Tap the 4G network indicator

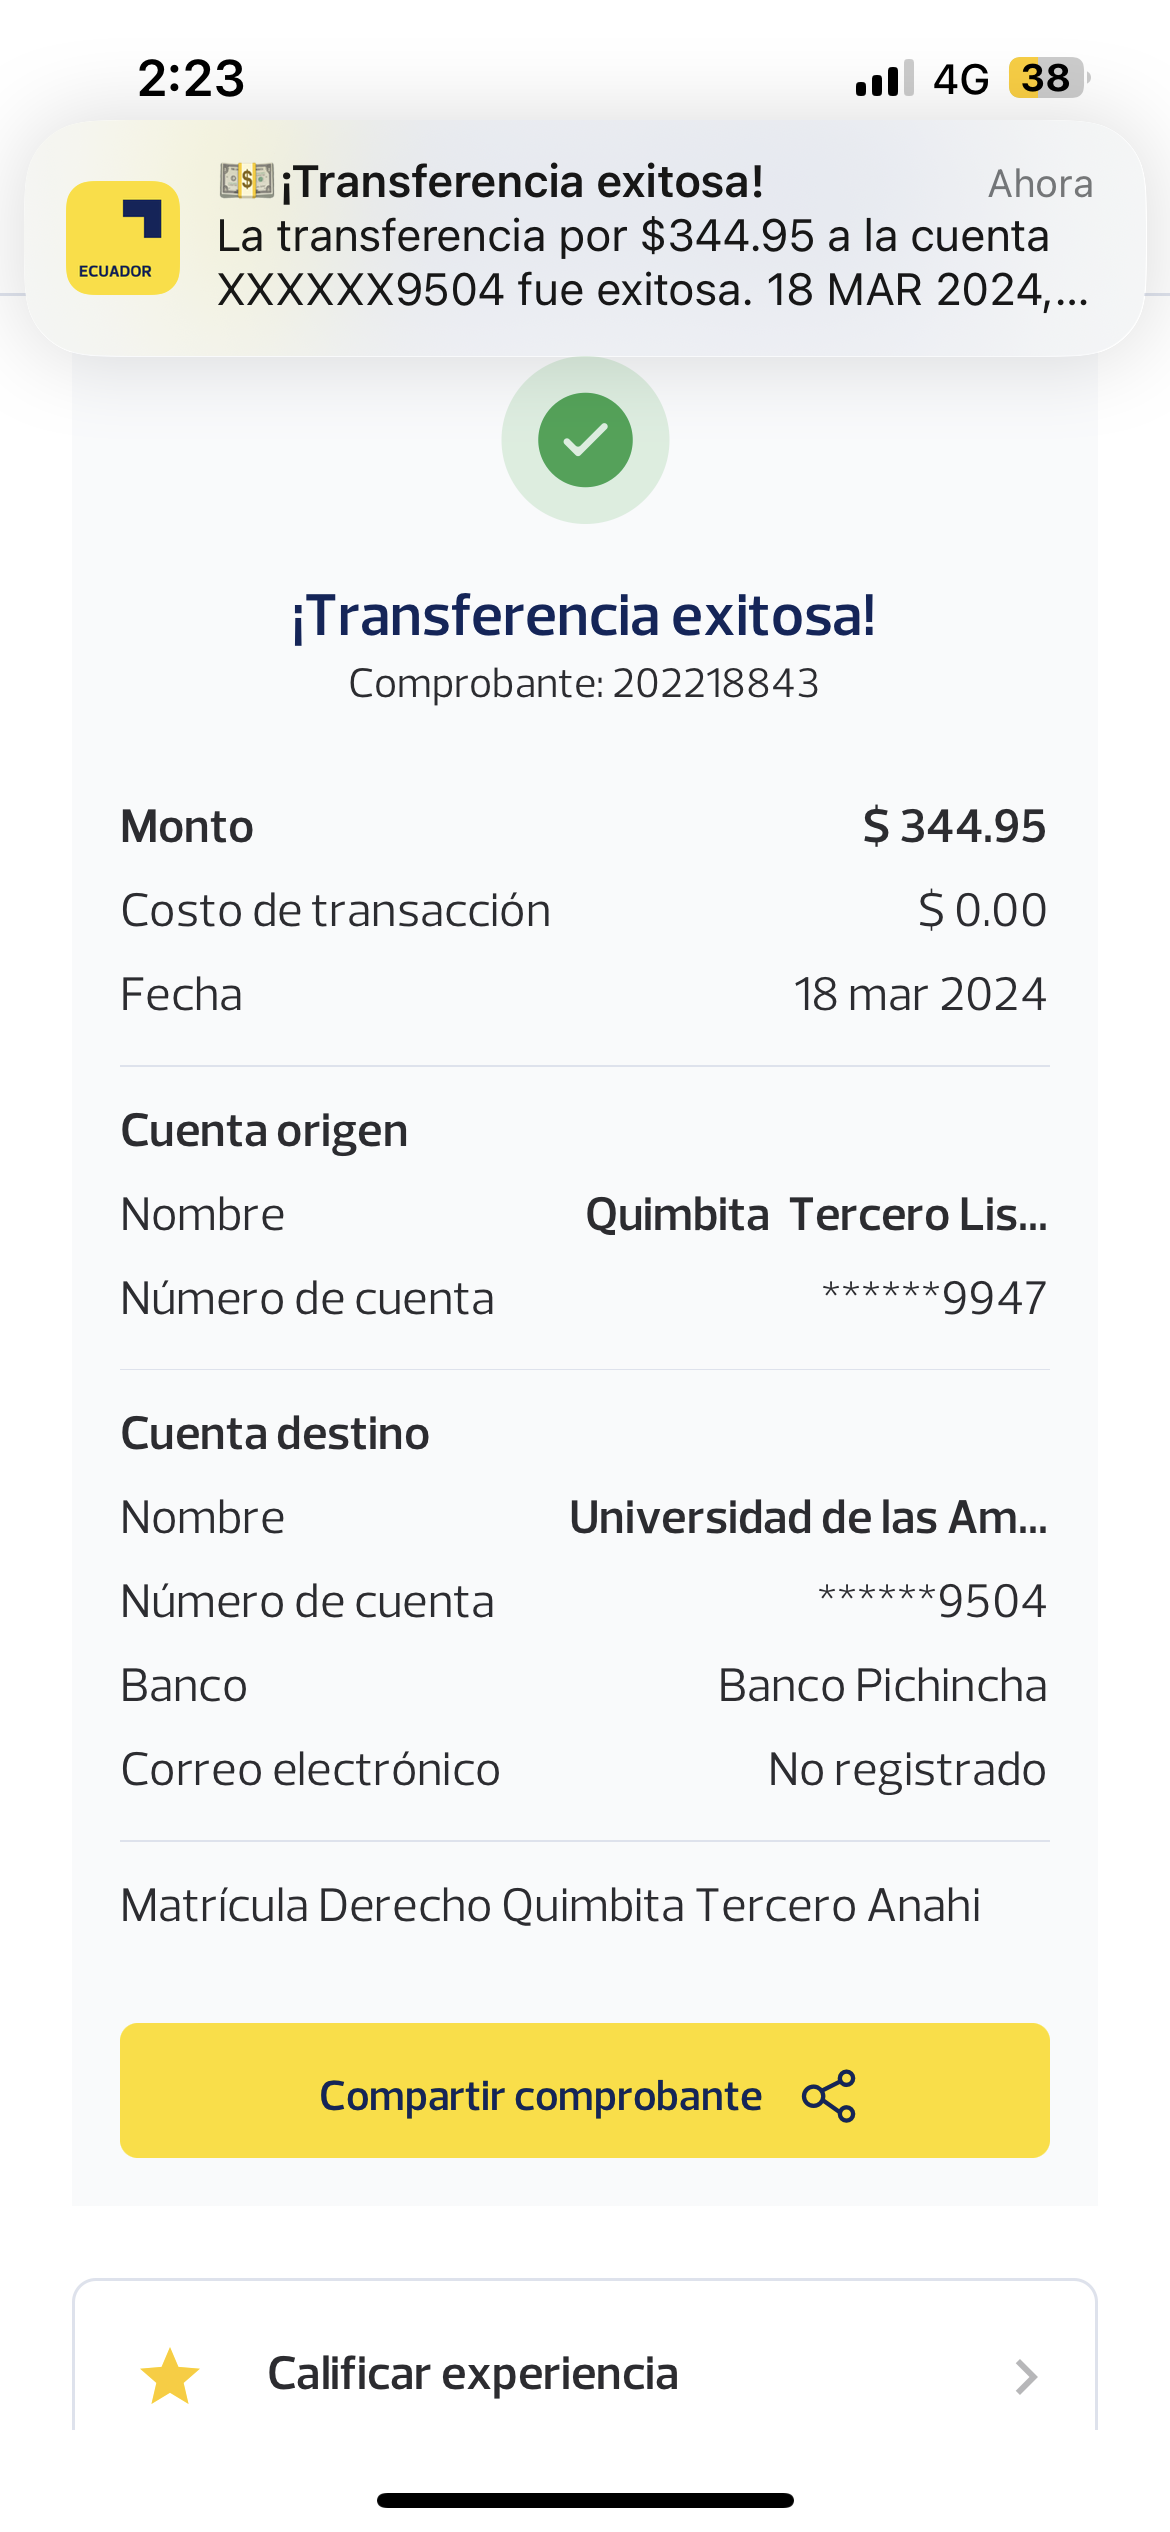tap(961, 78)
